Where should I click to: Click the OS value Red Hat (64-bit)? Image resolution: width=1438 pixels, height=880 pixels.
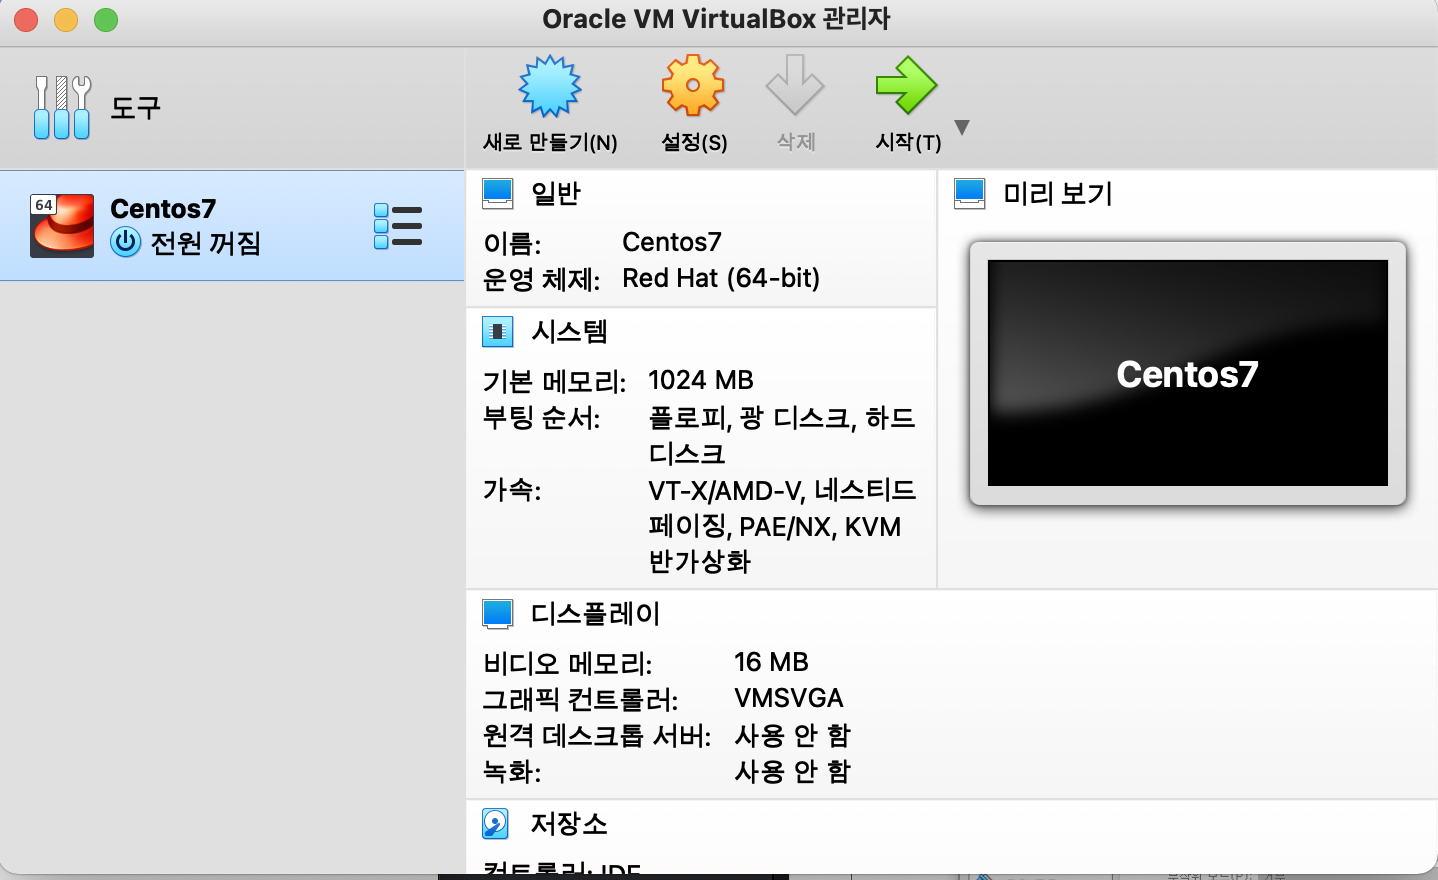pyautogui.click(x=721, y=278)
